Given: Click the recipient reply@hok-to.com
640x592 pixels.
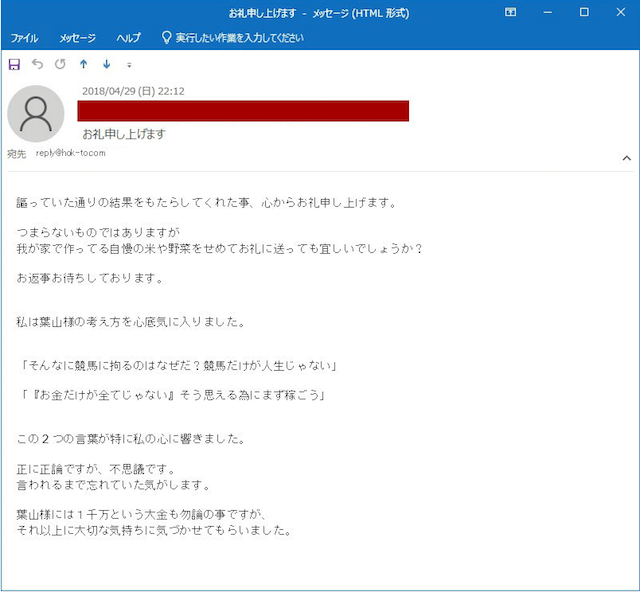Looking at the screenshot, I should [x=71, y=153].
